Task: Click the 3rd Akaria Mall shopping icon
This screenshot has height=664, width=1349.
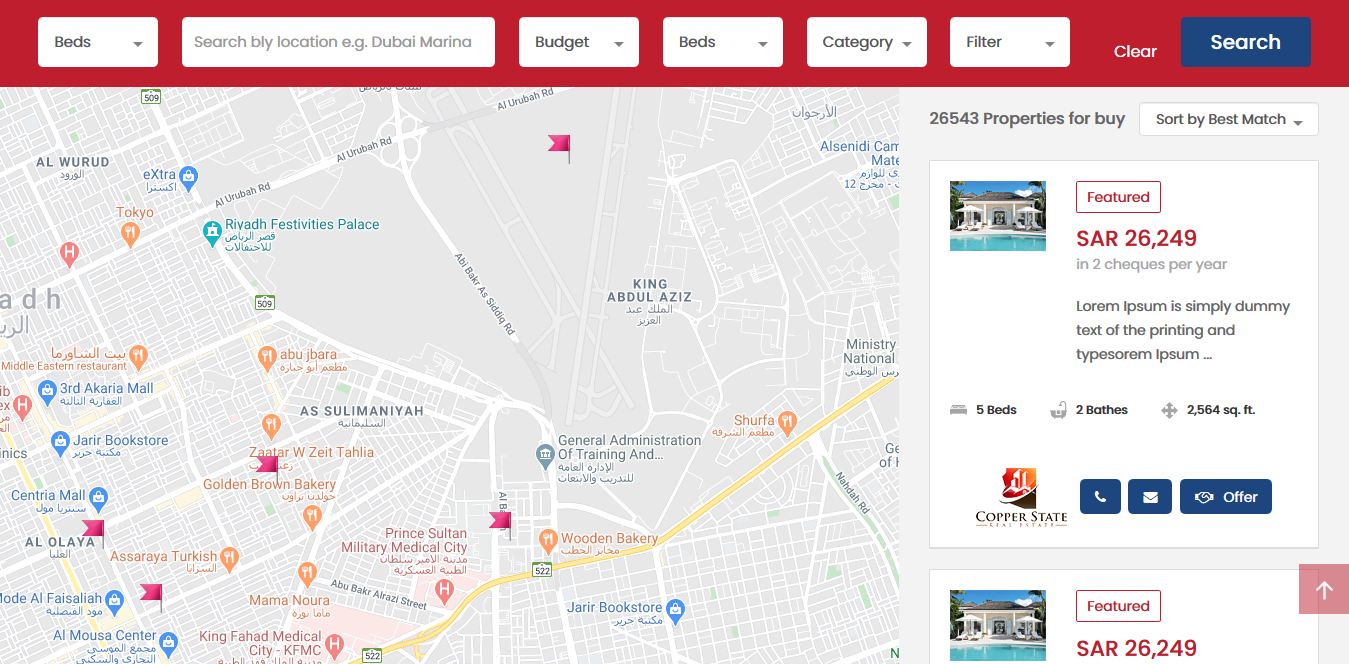Action: pos(47,390)
